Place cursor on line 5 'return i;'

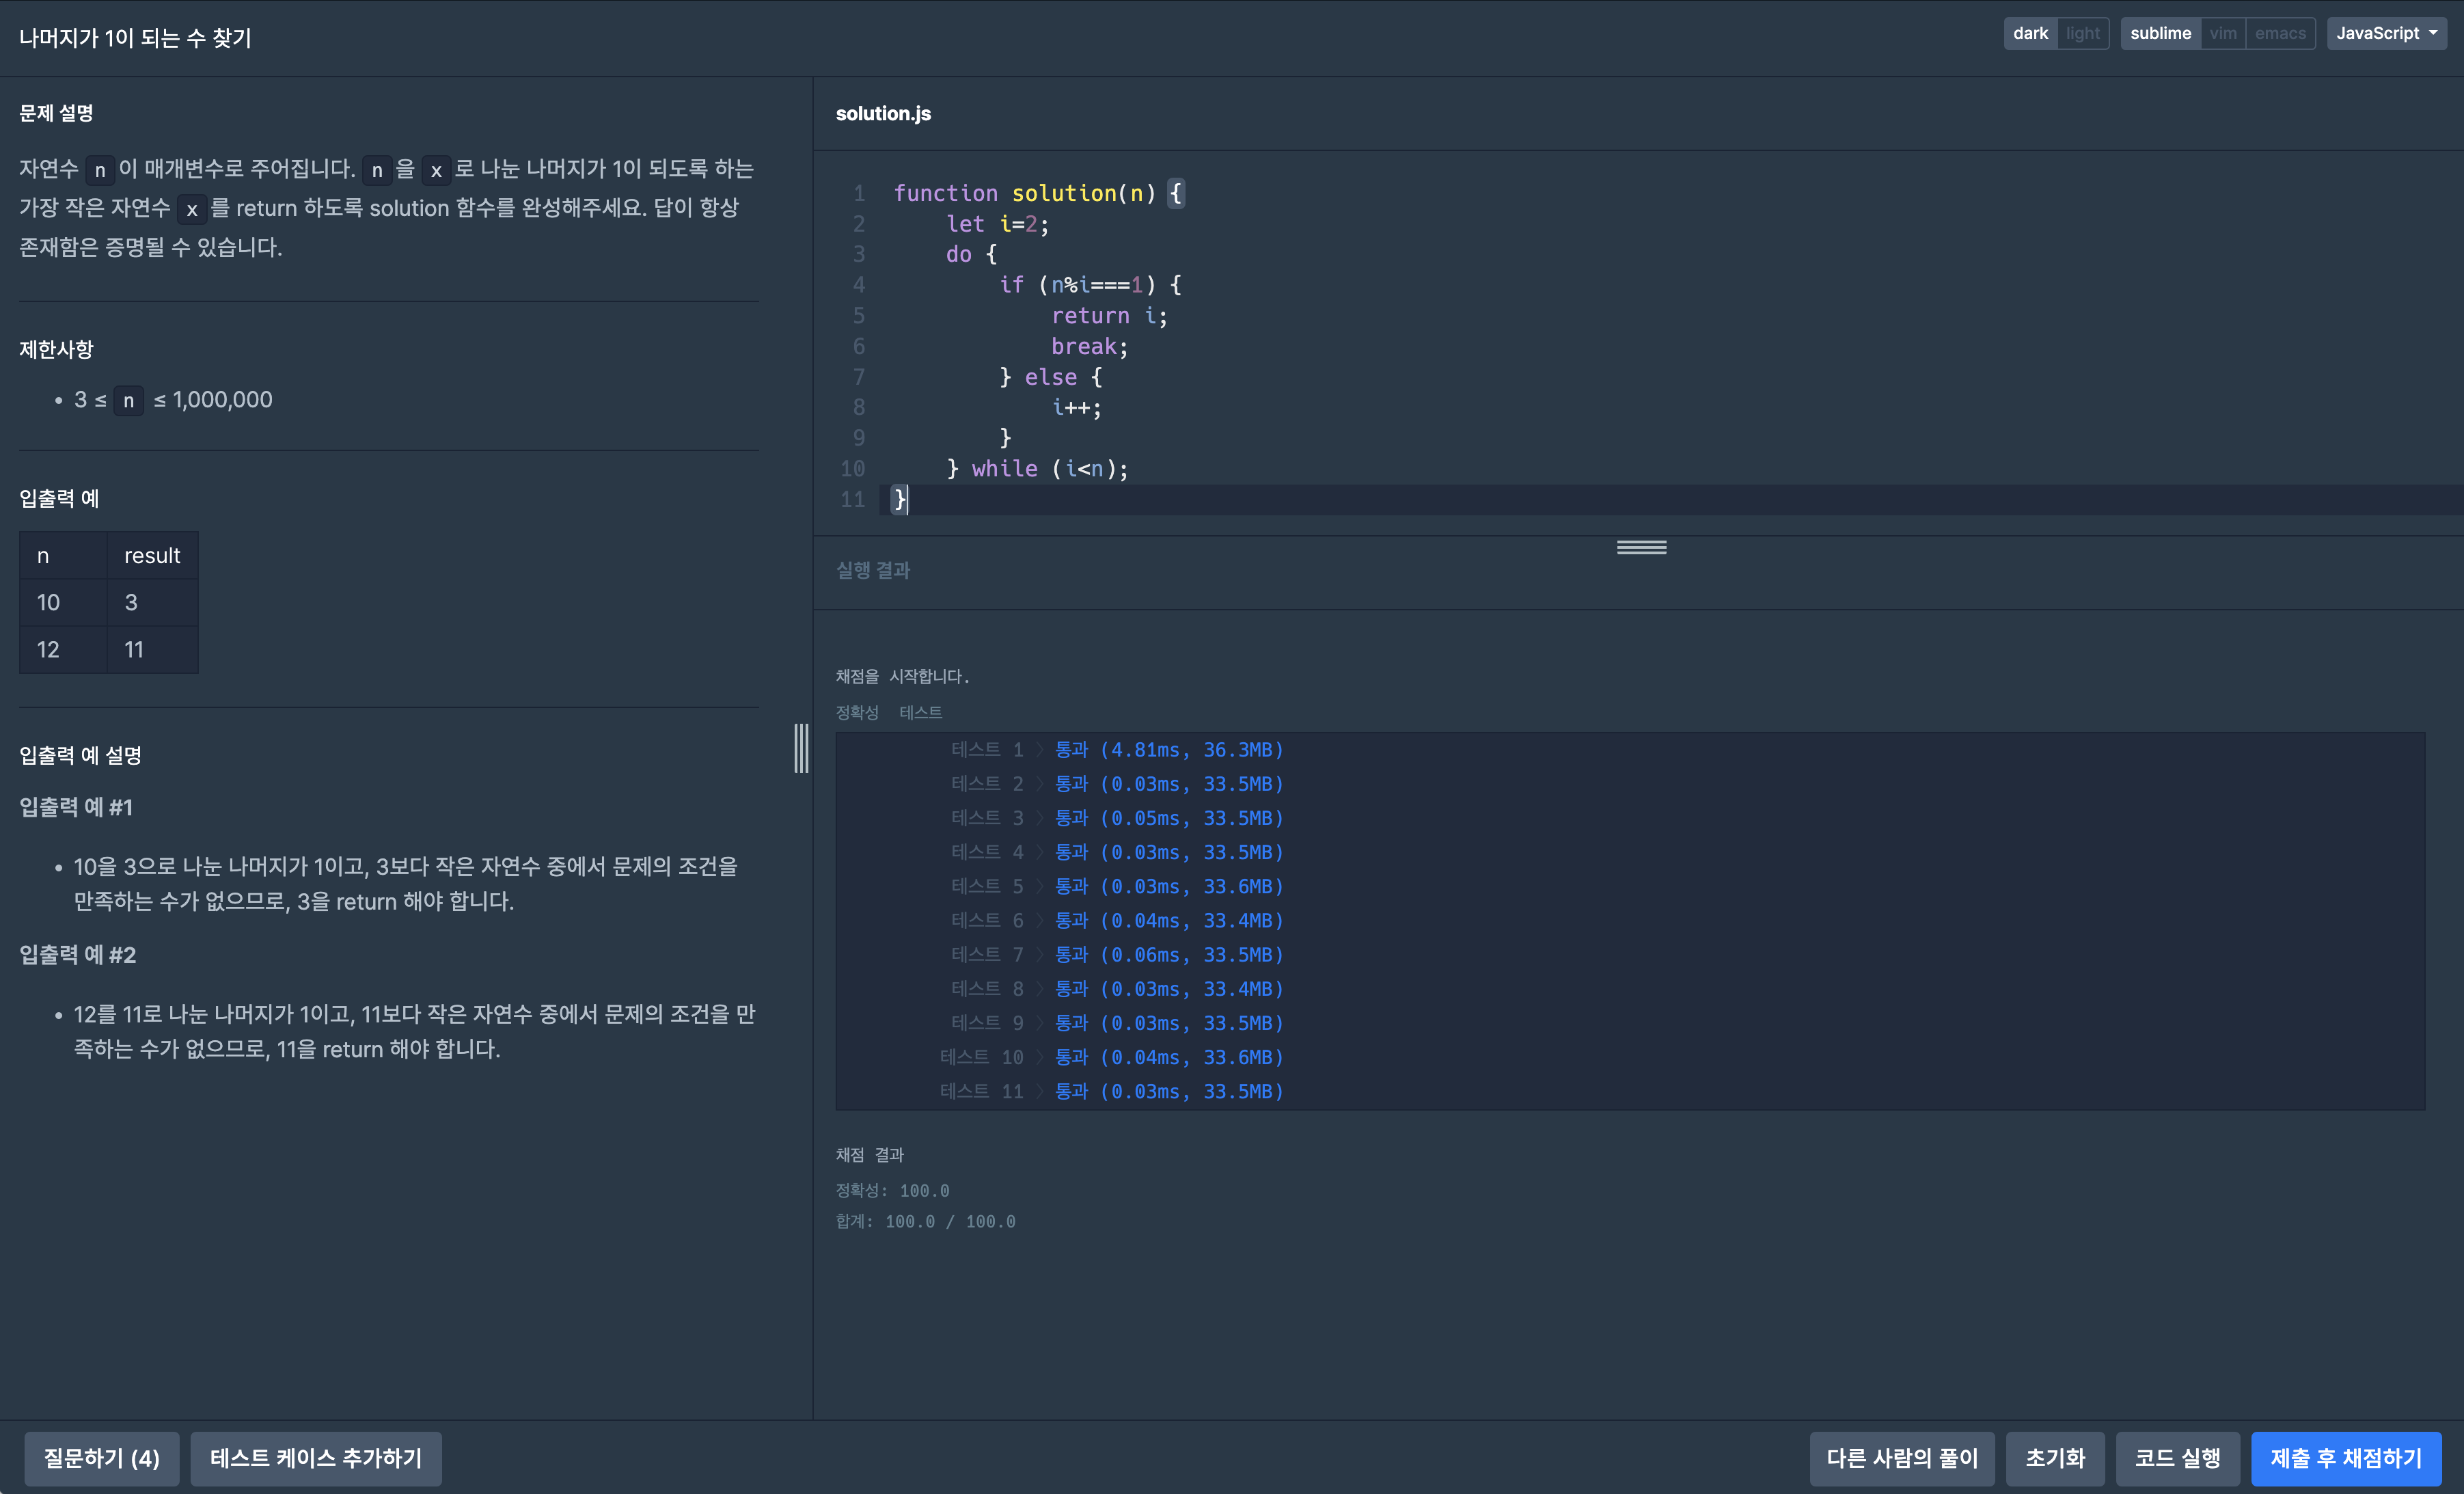[1109, 315]
